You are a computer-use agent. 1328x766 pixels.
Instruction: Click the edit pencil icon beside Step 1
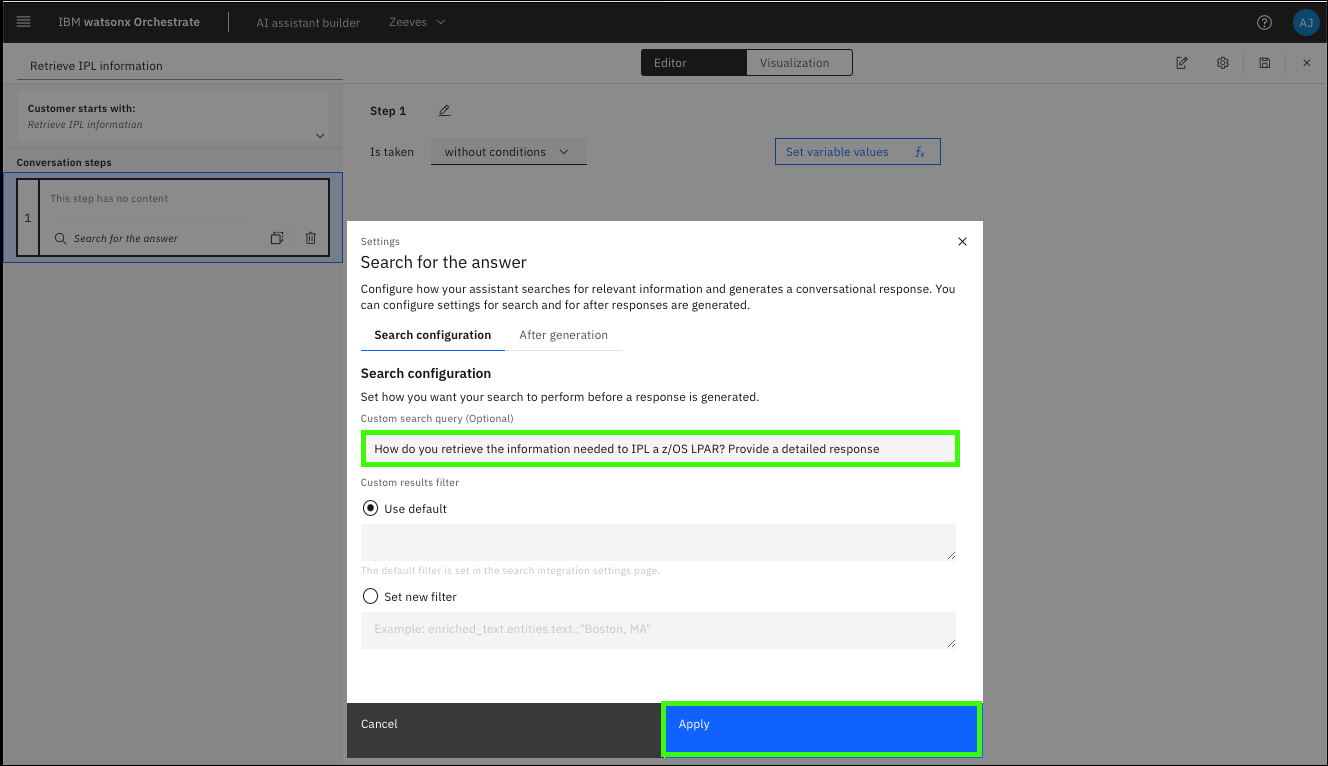pos(445,111)
